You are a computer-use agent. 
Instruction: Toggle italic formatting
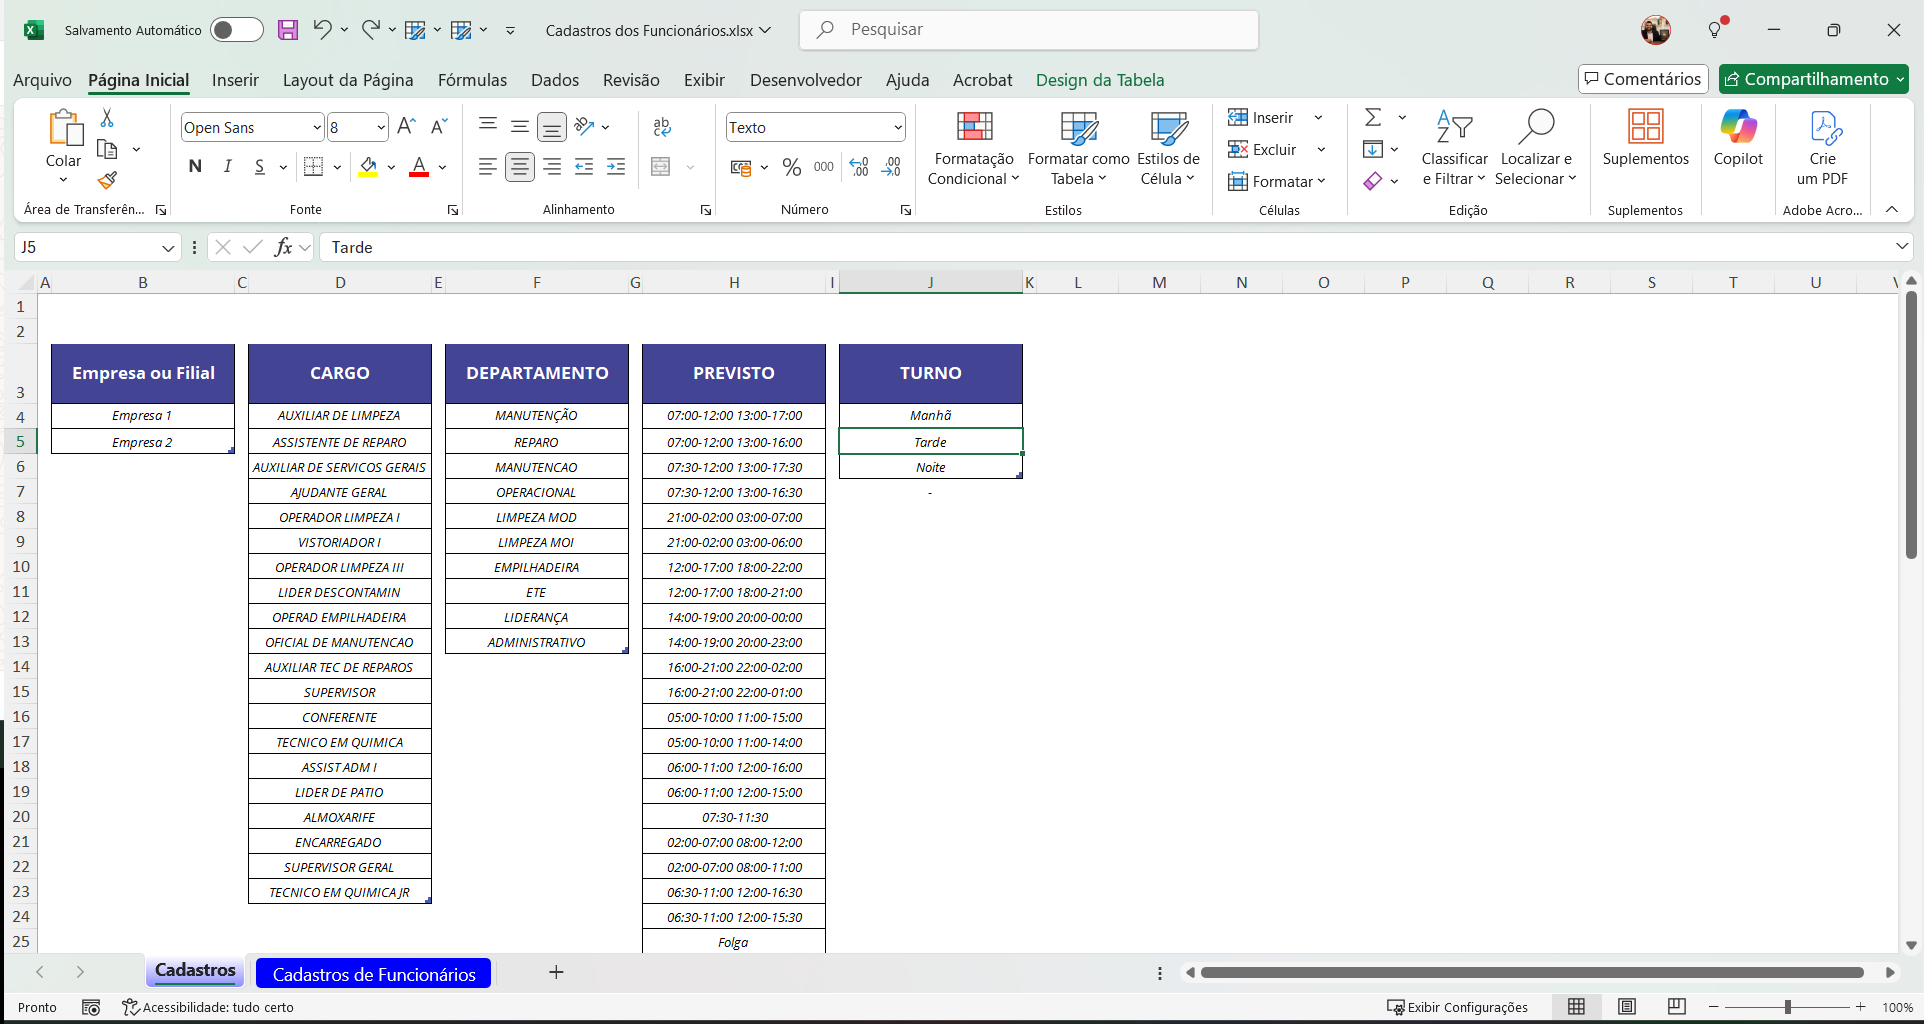click(x=228, y=167)
